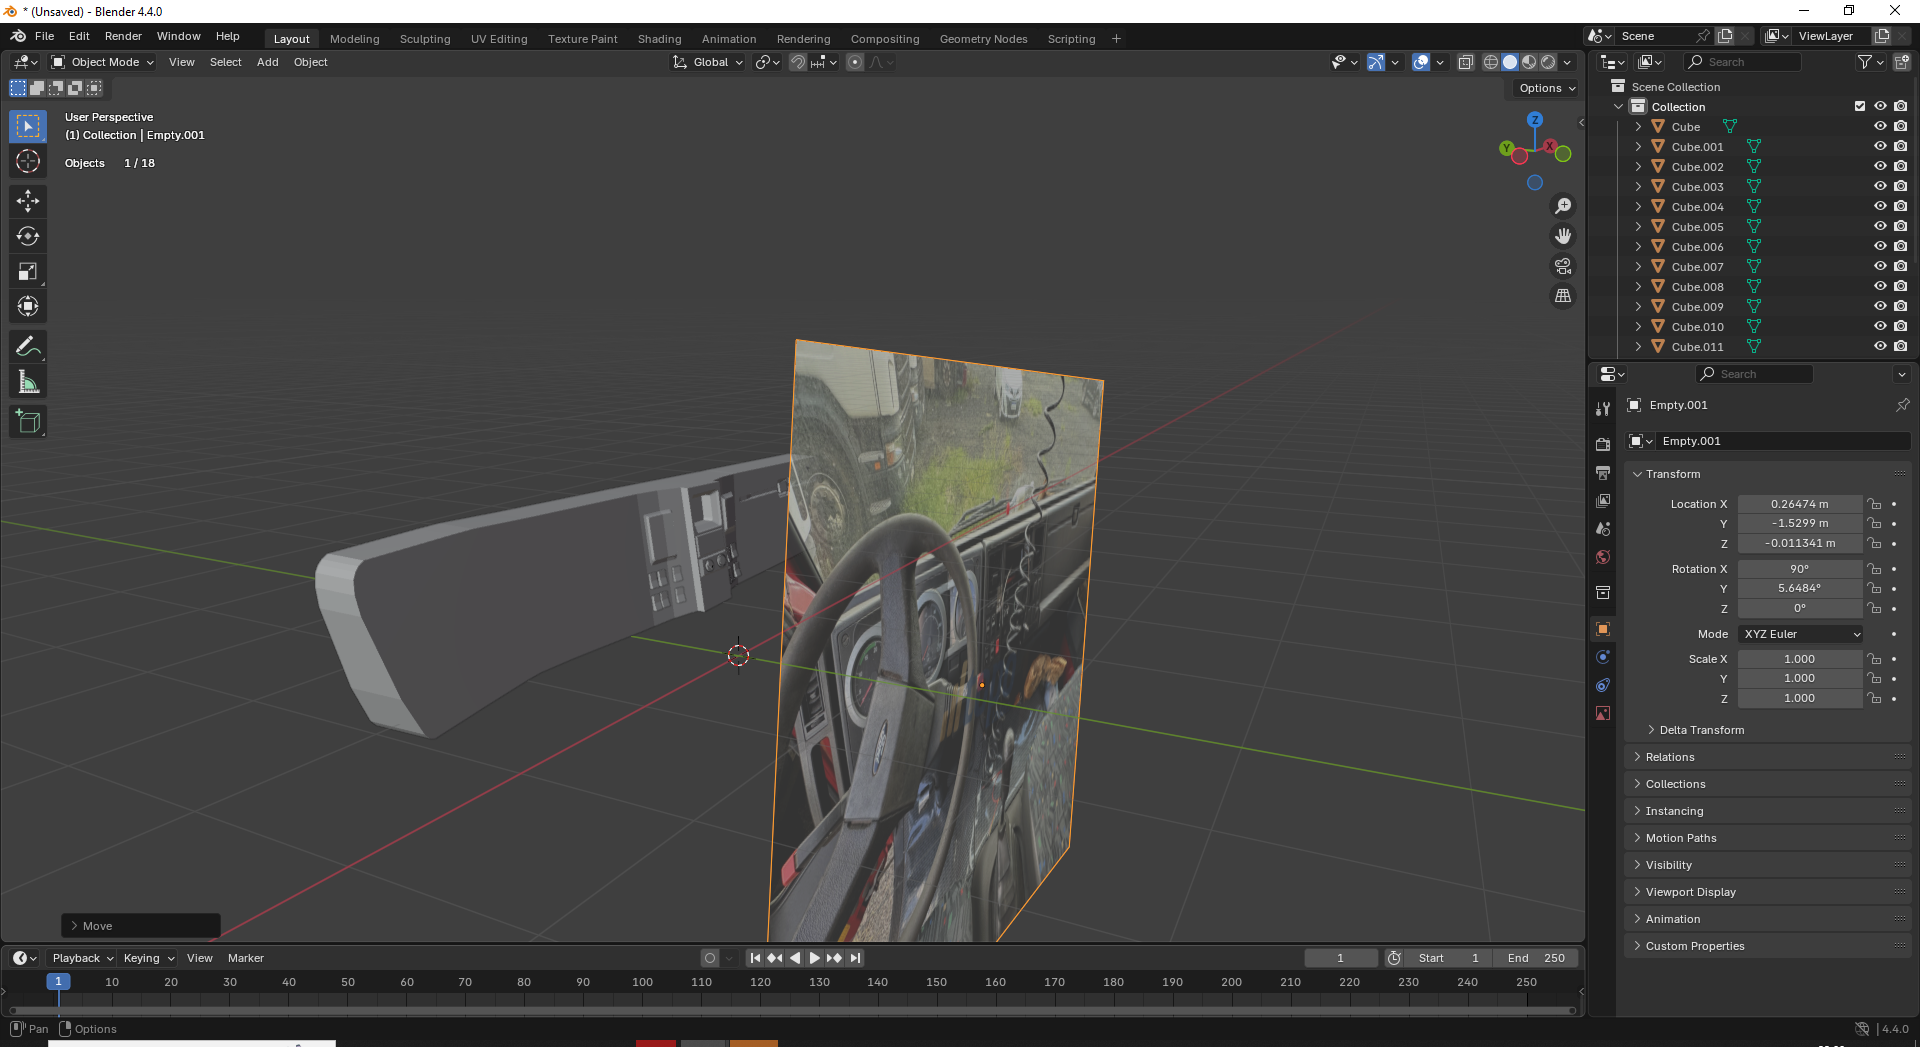Open the File menu

click(44, 36)
